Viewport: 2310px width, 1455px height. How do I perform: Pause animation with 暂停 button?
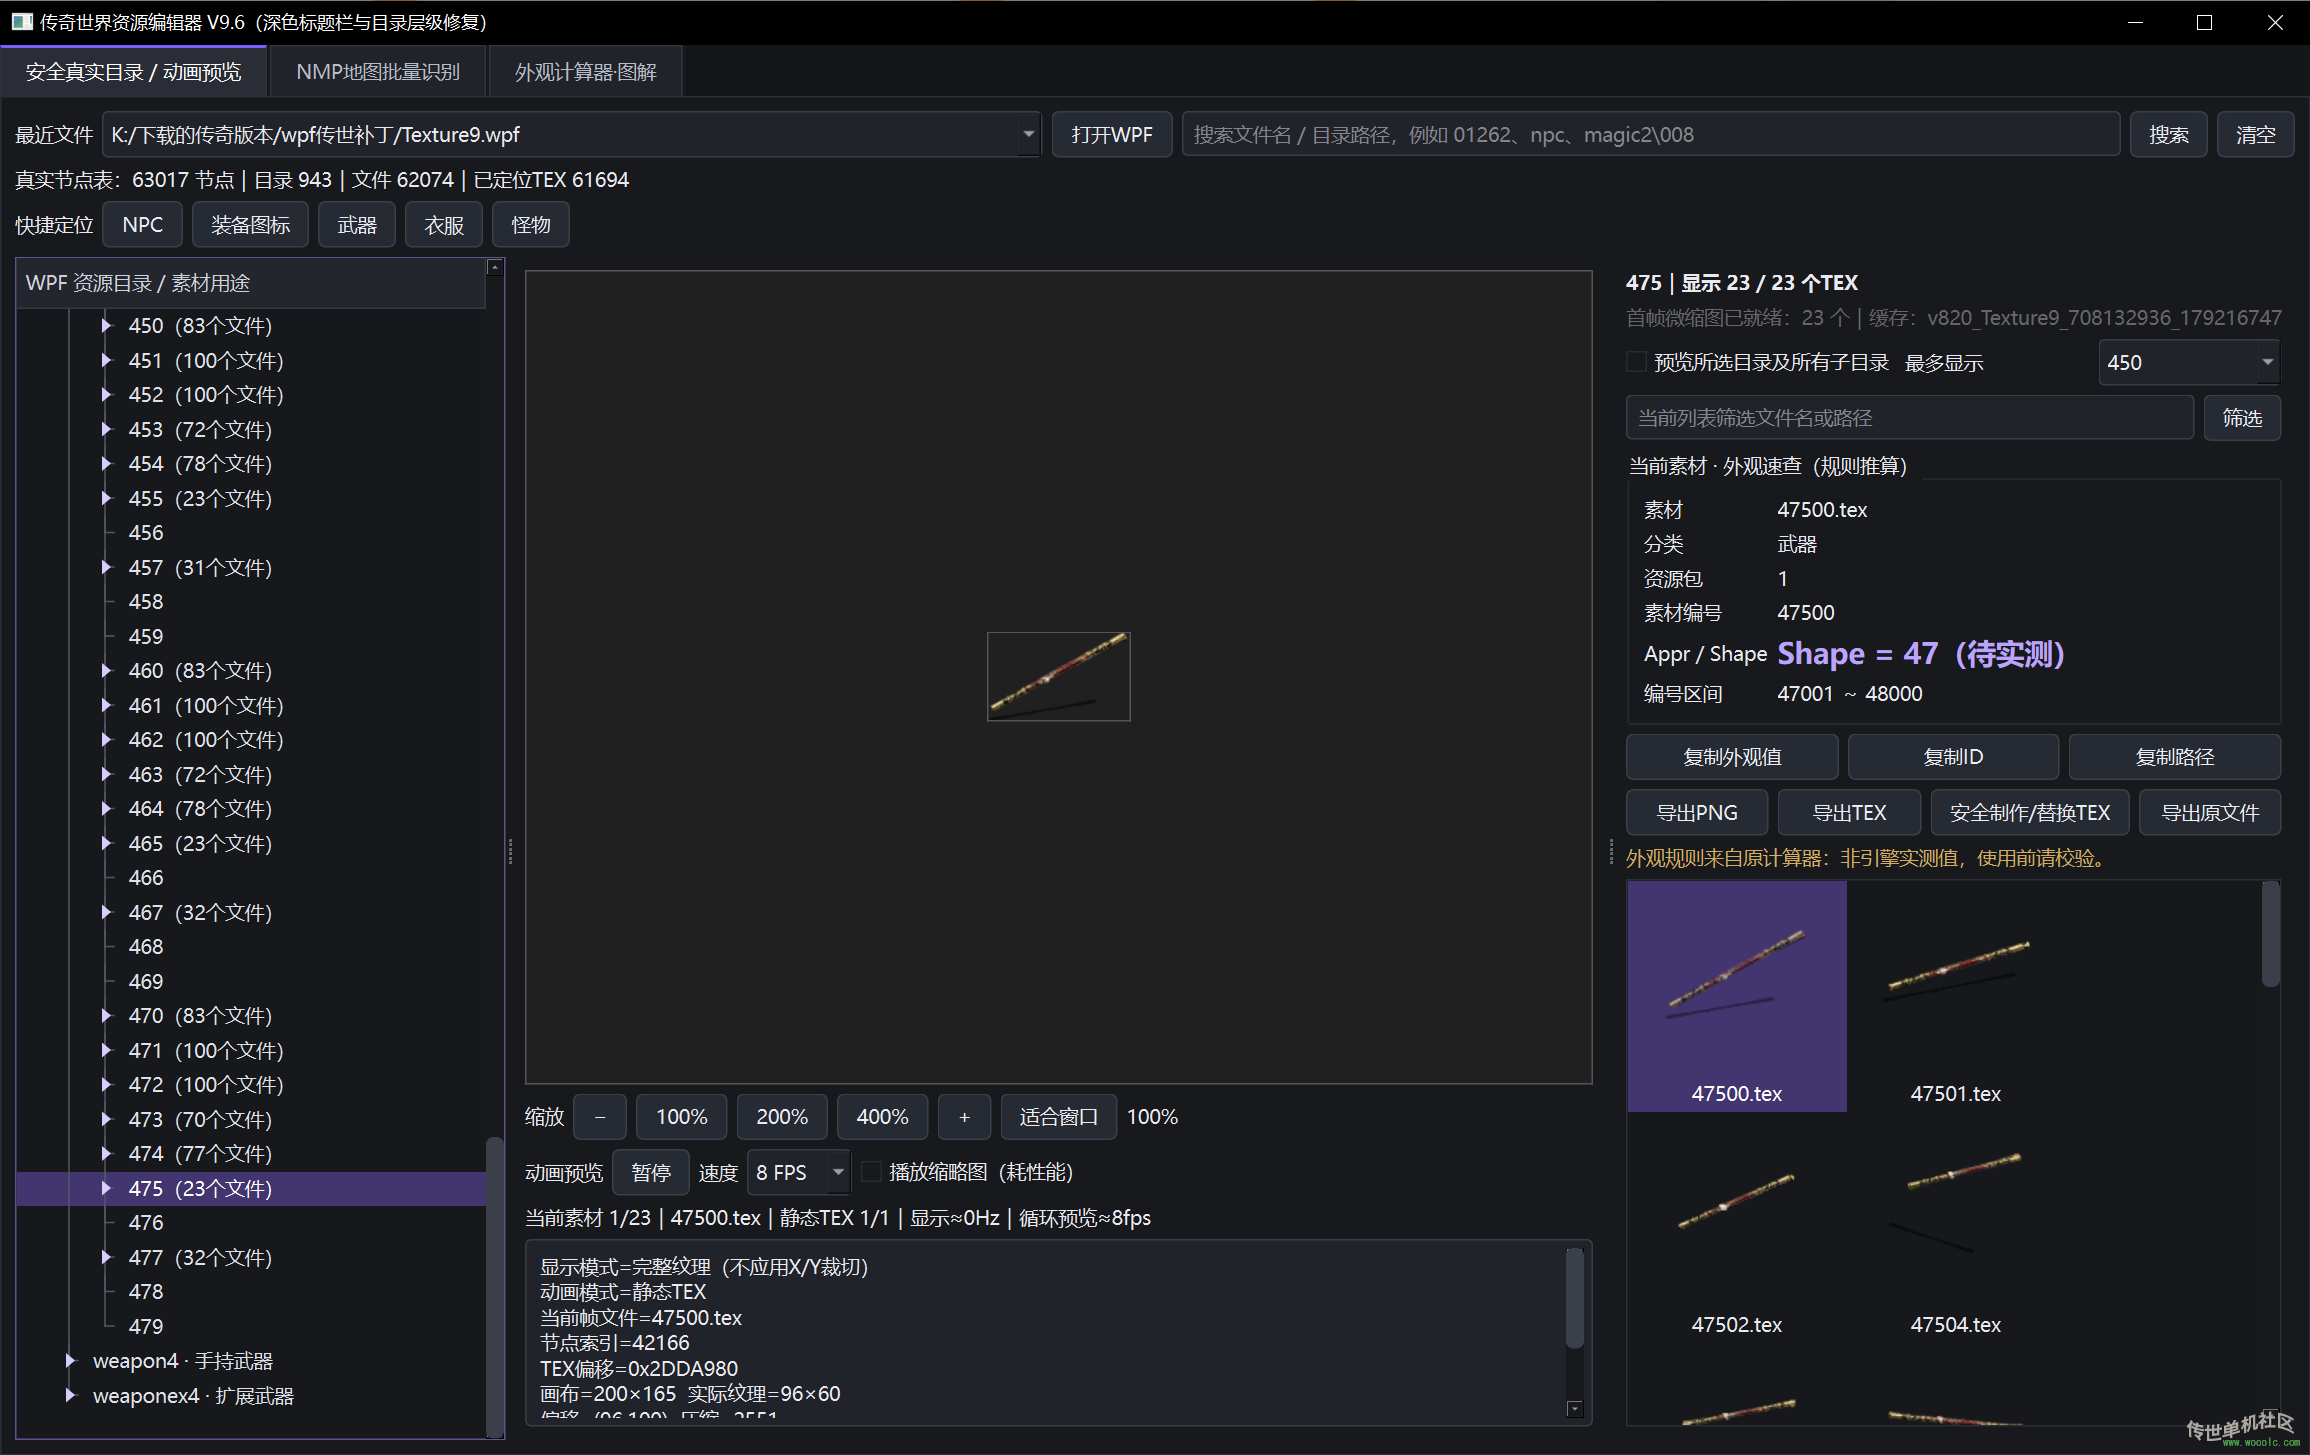pyautogui.click(x=651, y=1172)
